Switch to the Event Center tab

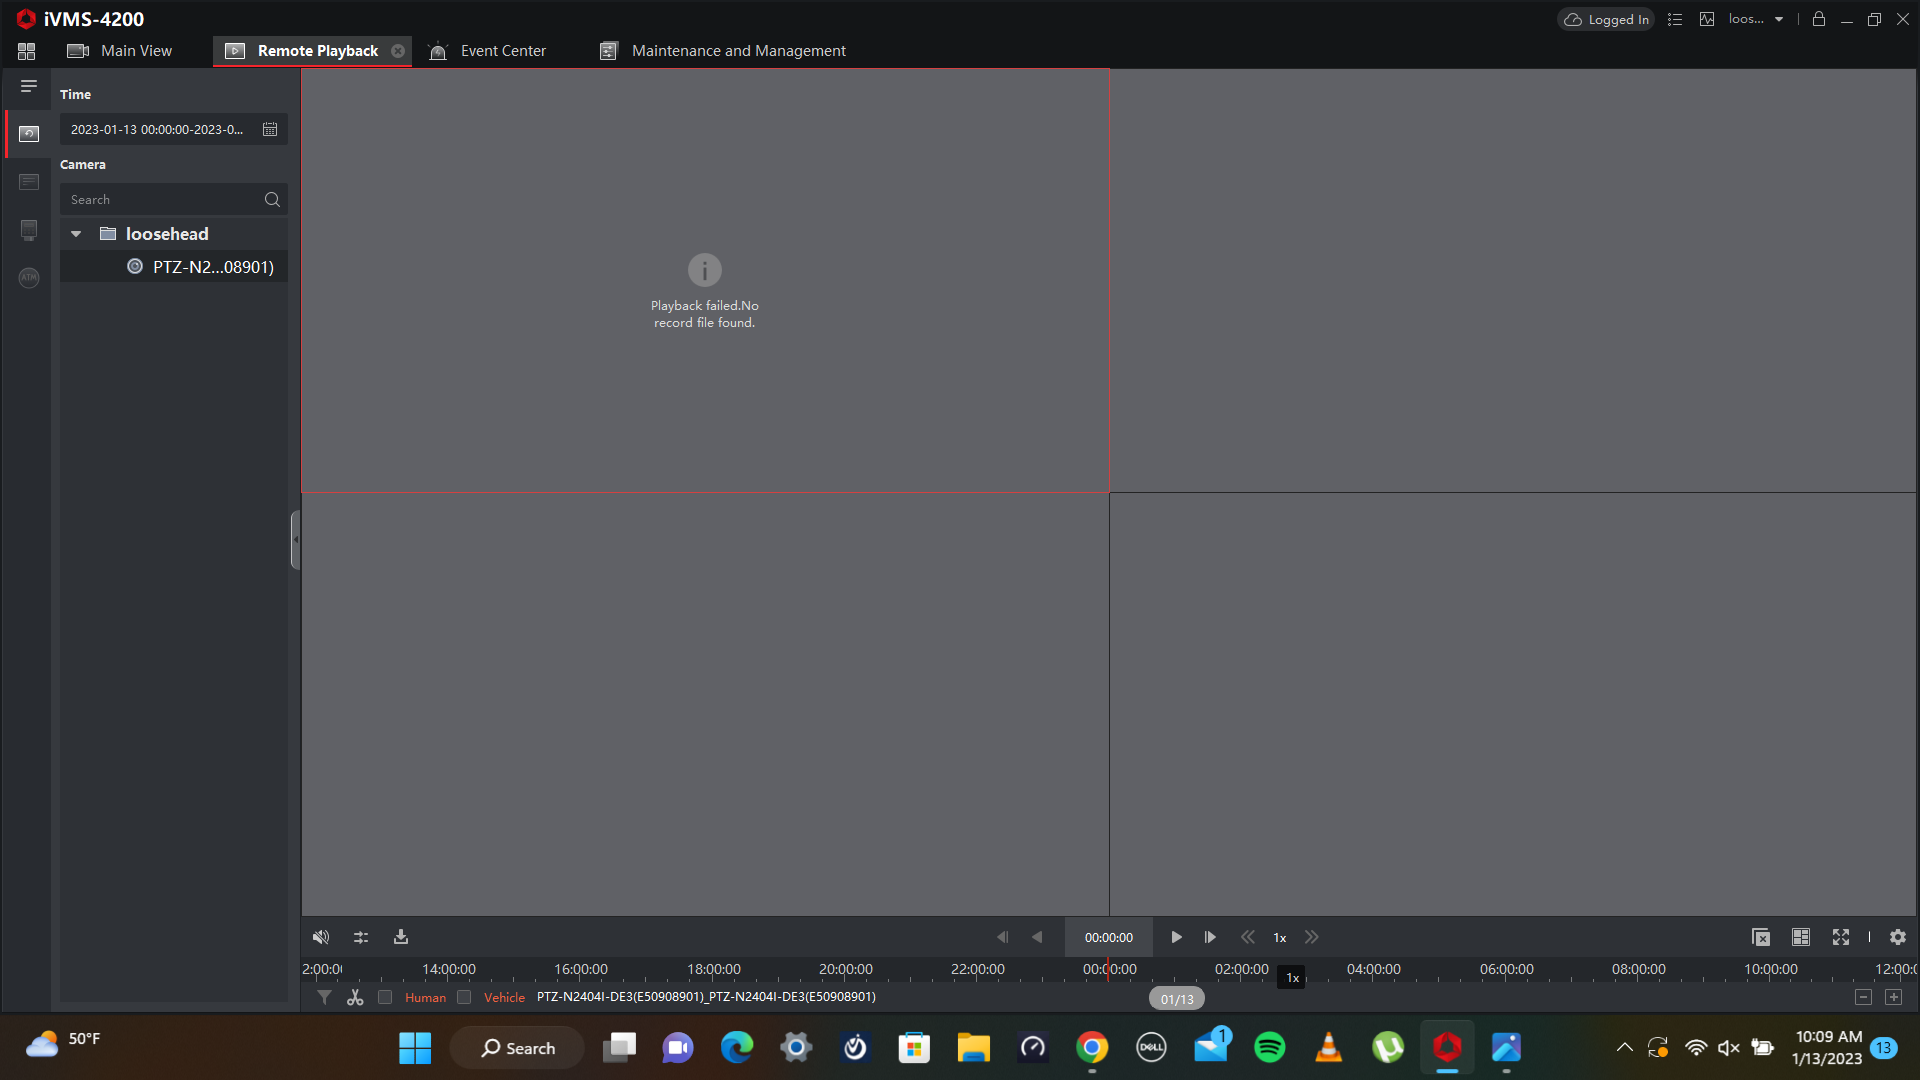502,51
